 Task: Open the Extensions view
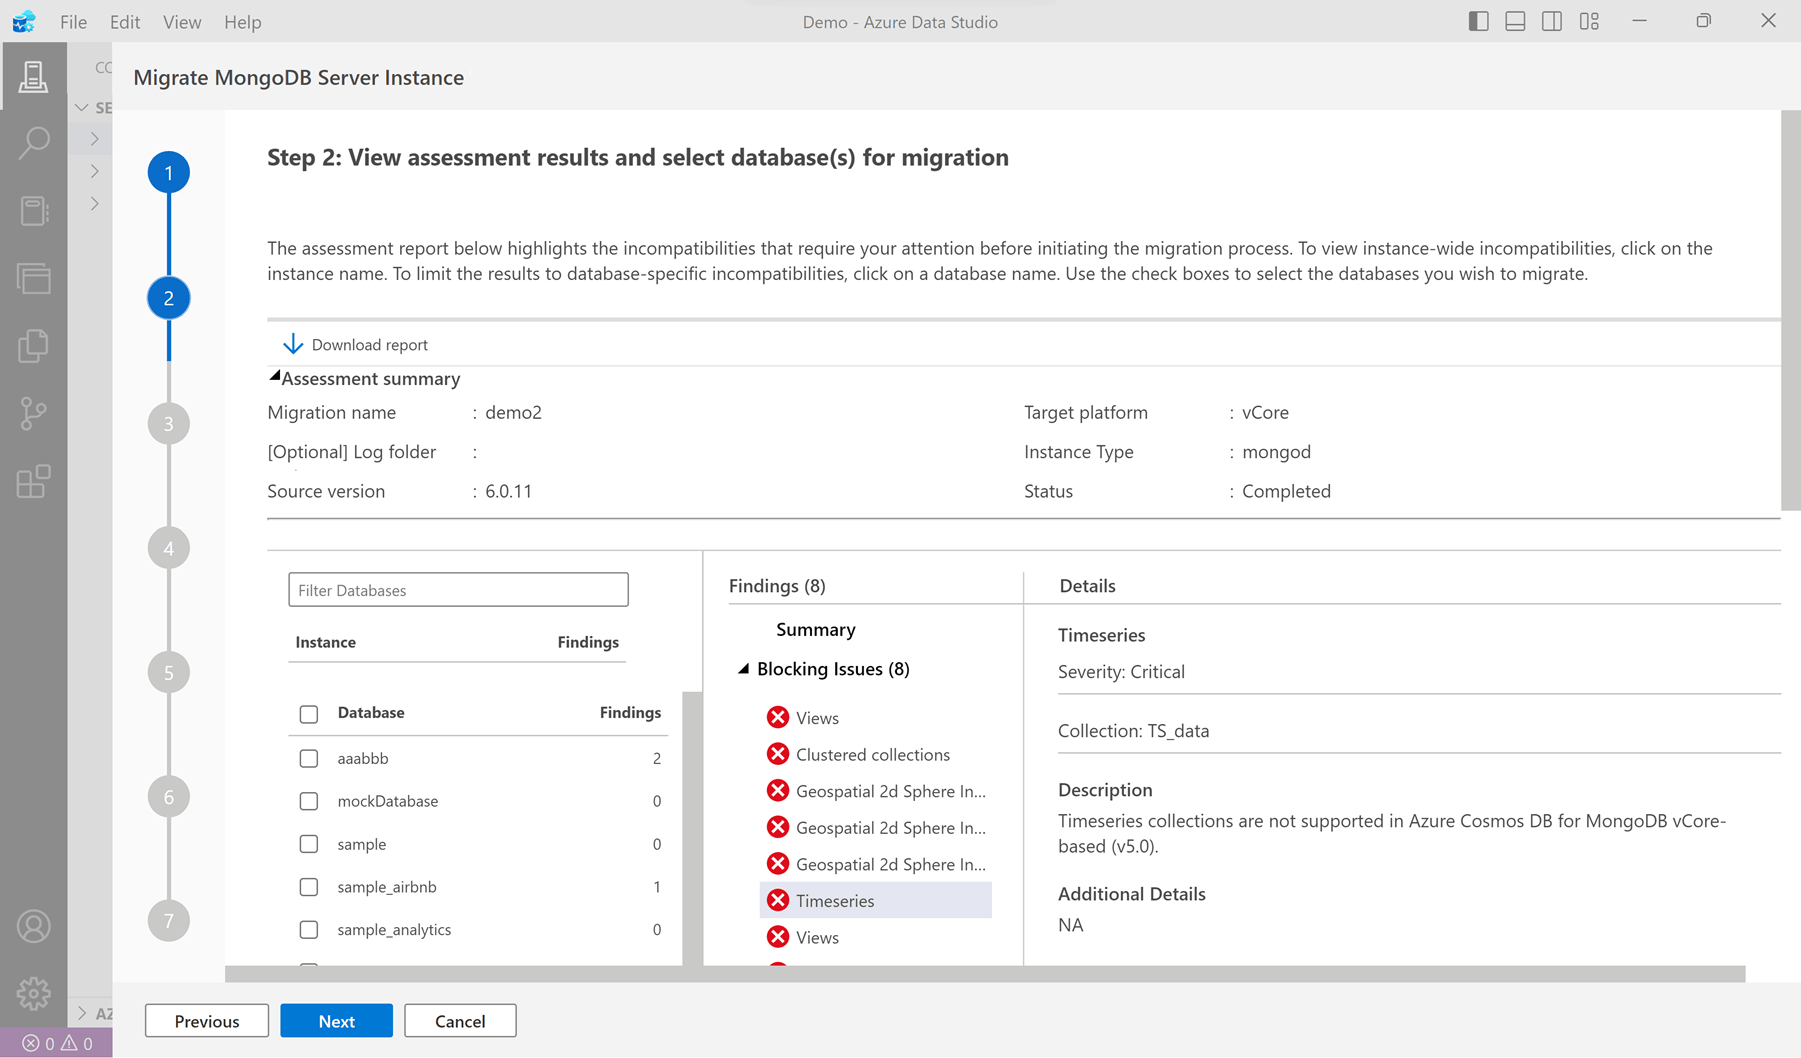coord(34,482)
